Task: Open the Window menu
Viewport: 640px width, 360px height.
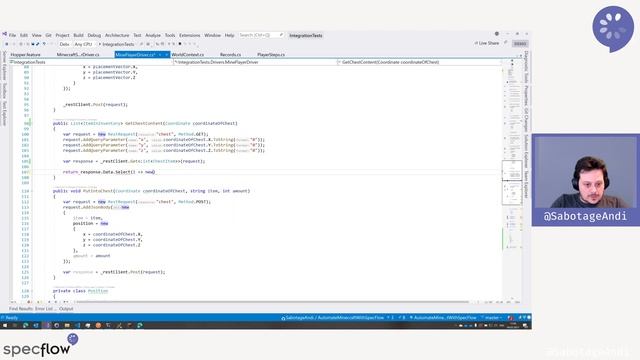Action: pos(212,36)
